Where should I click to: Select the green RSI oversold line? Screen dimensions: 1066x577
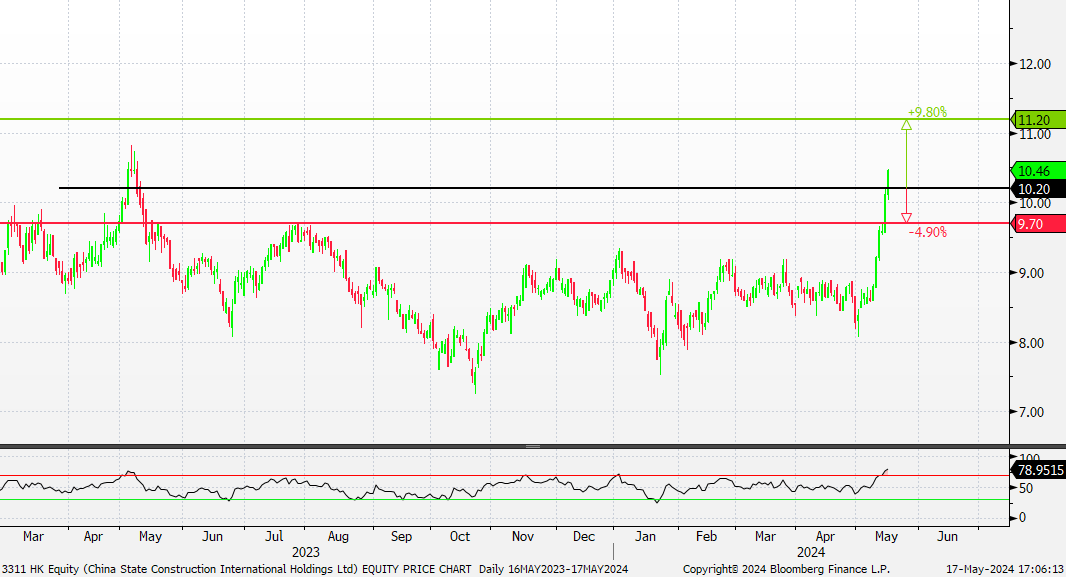pyautogui.click(x=504, y=500)
